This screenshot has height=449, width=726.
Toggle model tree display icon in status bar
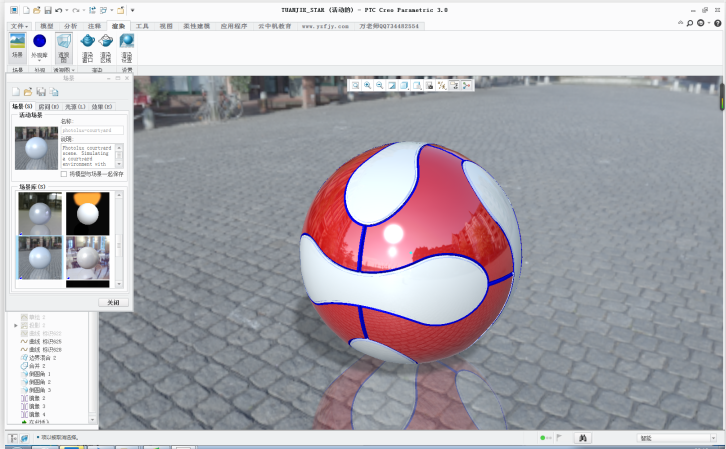pos(13,438)
